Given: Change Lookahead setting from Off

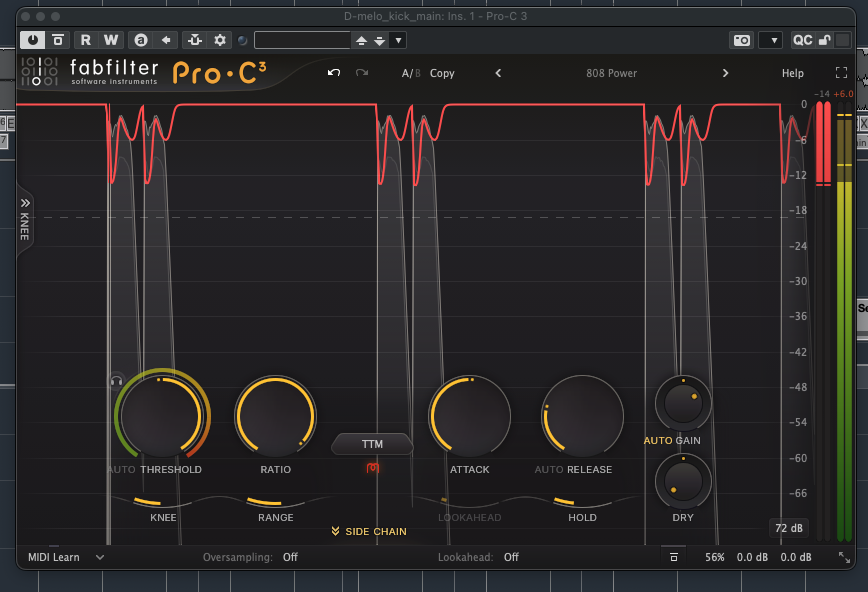Looking at the screenshot, I should click(511, 557).
